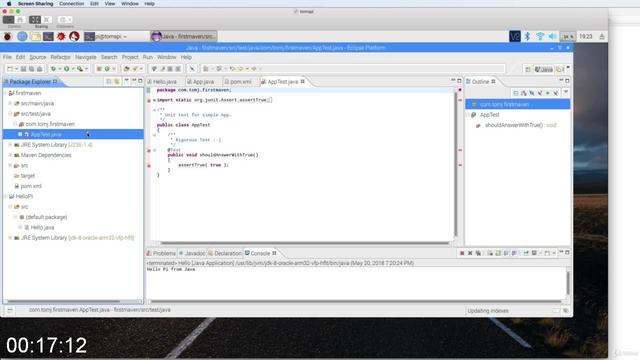The width and height of the screenshot is (640, 360).
Task: Select shouldAnswerWithTrue() in Outline
Action: [x=513, y=125]
